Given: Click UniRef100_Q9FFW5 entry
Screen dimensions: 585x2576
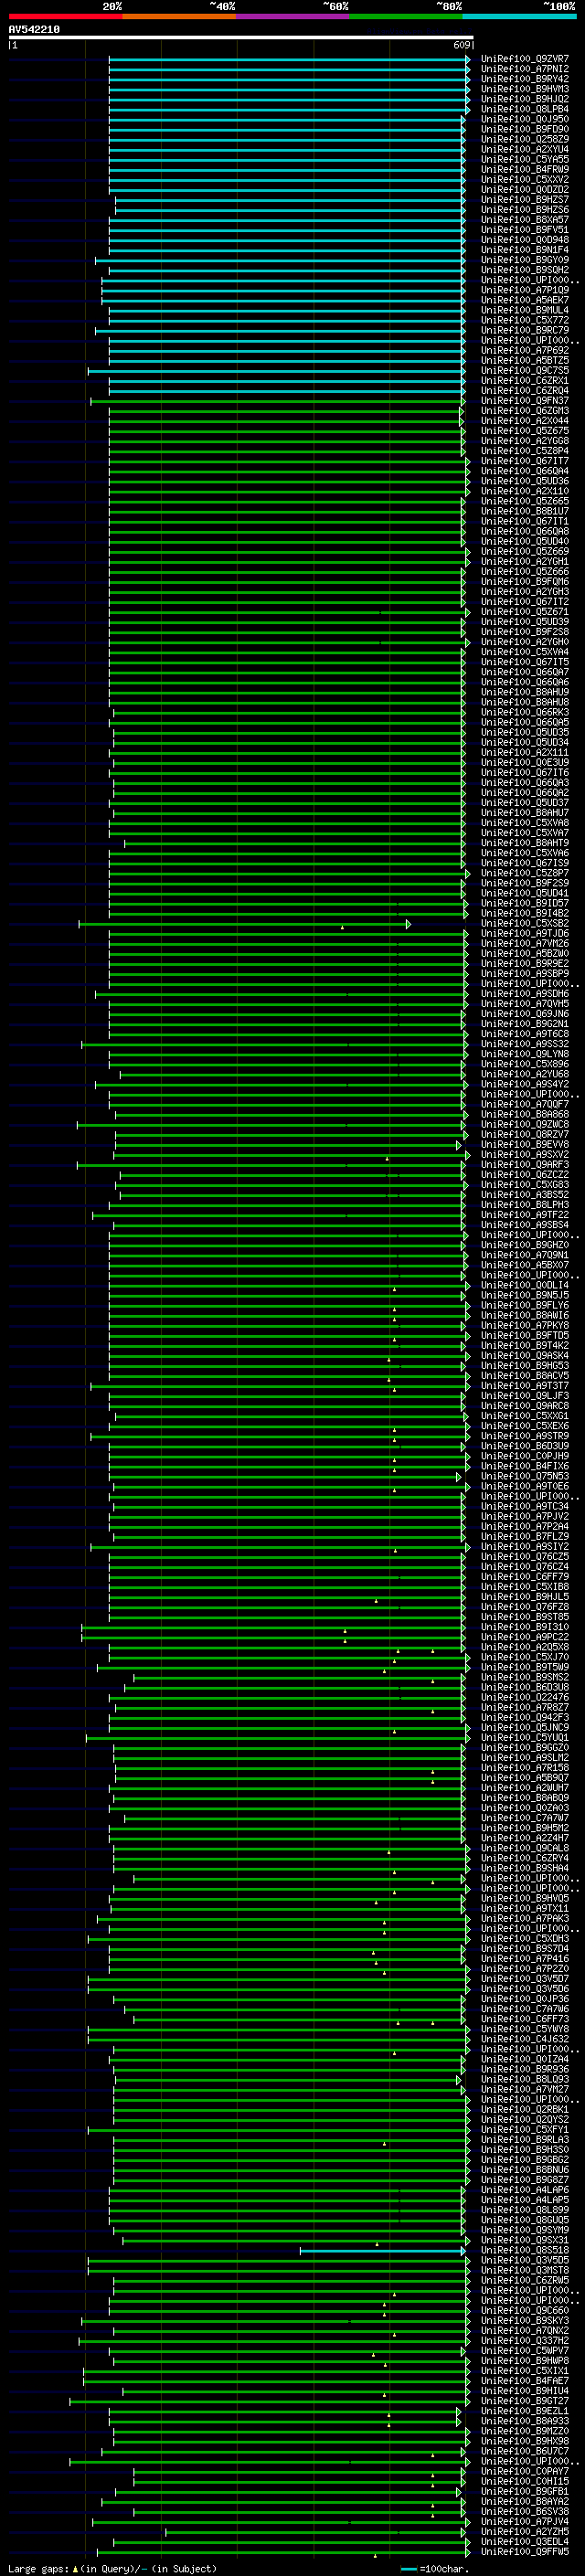Looking at the screenshot, I should click(525, 2552).
